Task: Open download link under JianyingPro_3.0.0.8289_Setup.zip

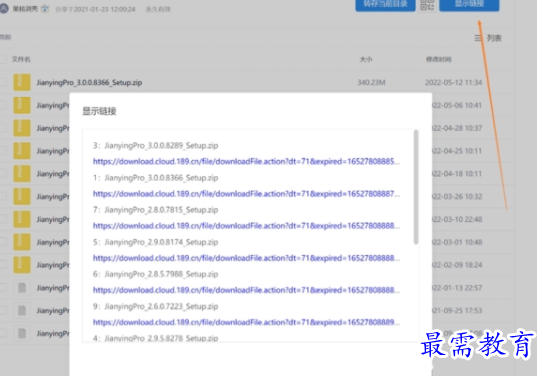Action: click(x=246, y=161)
